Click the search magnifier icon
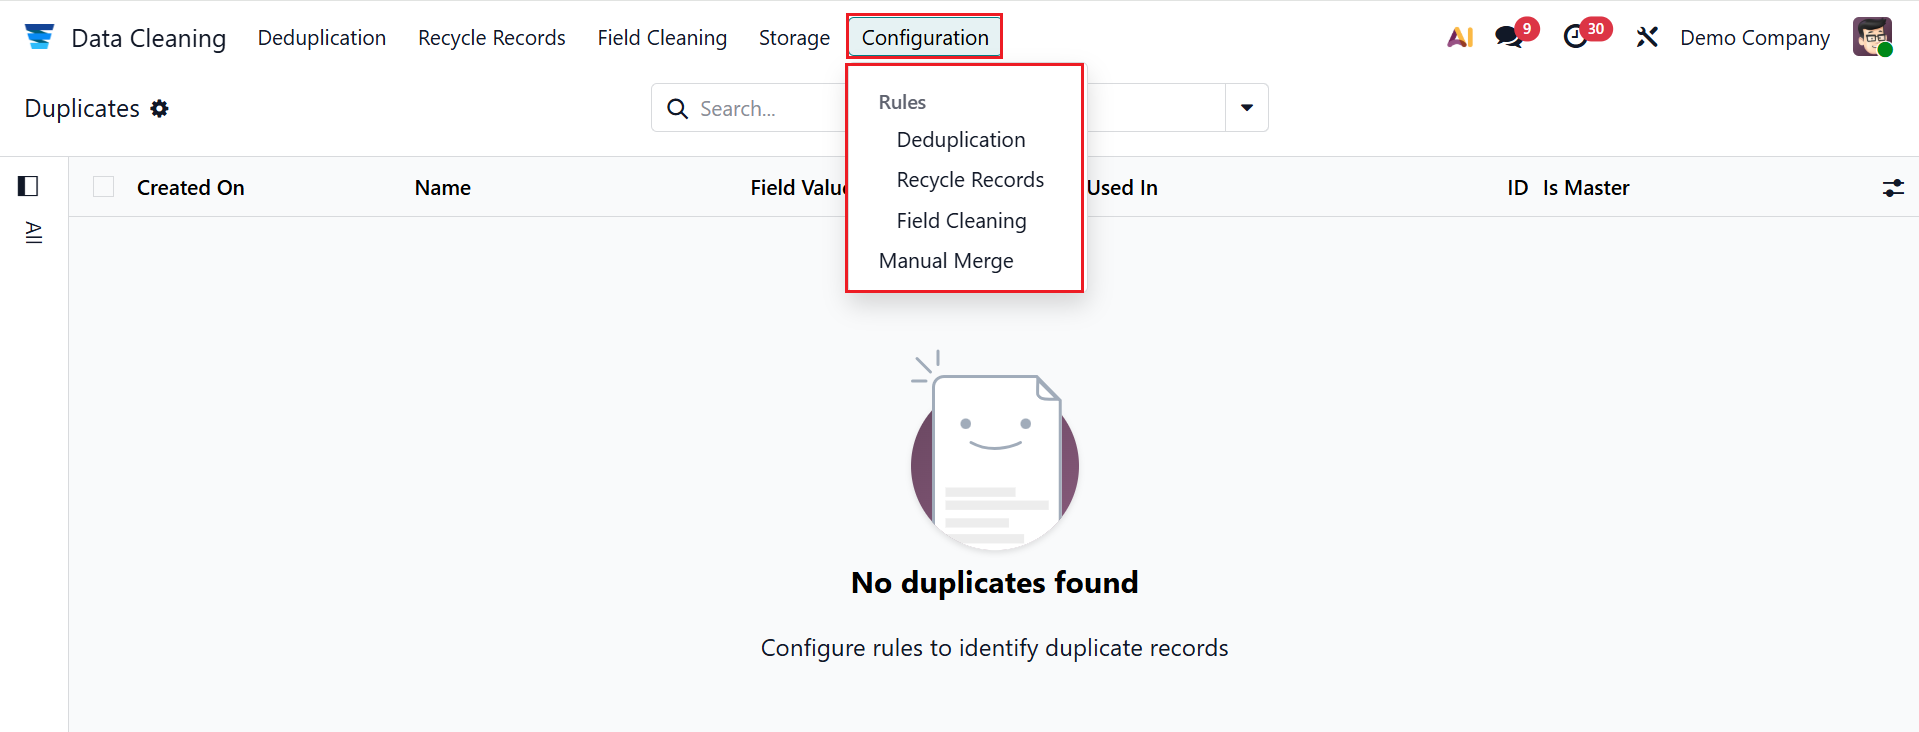Image resolution: width=1919 pixels, height=732 pixels. click(x=677, y=108)
